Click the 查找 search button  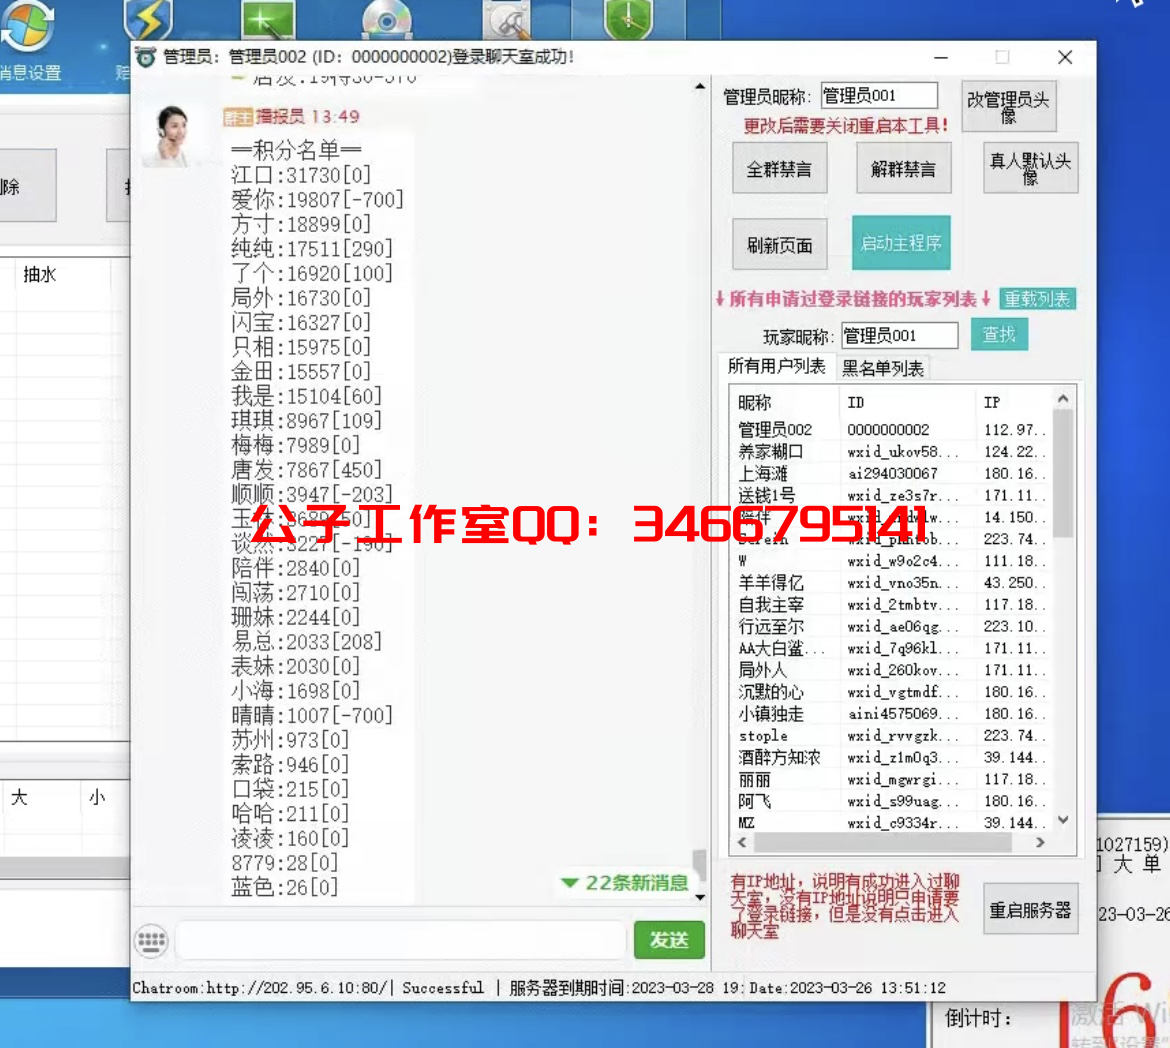click(999, 334)
